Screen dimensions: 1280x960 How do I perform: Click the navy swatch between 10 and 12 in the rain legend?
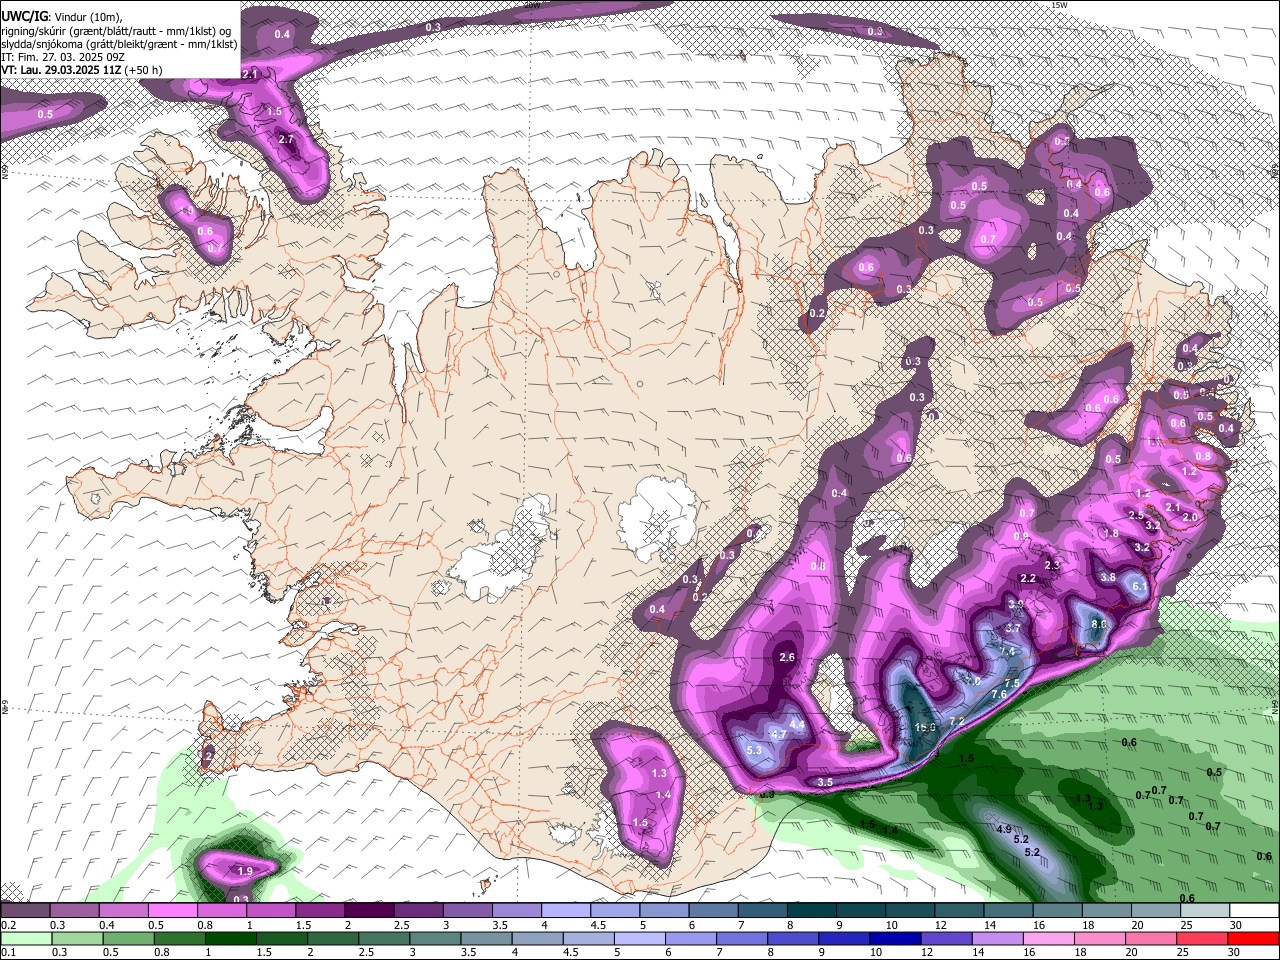click(x=894, y=938)
